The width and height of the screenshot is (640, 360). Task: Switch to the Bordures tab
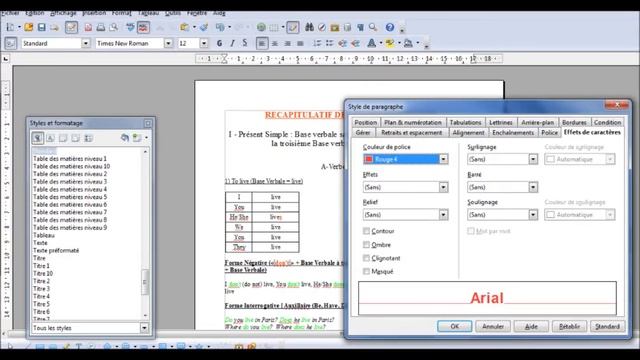[574, 122]
